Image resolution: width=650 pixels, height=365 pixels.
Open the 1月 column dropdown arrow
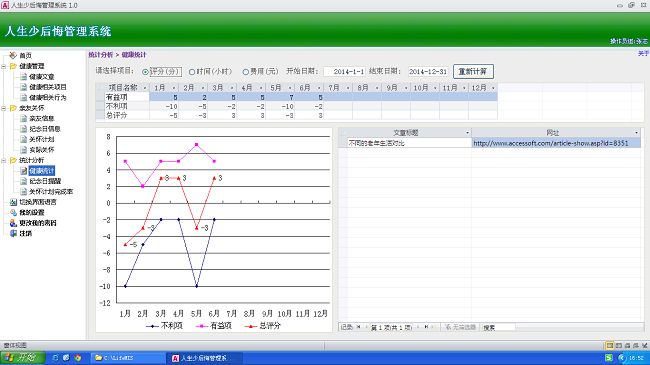[x=174, y=88]
